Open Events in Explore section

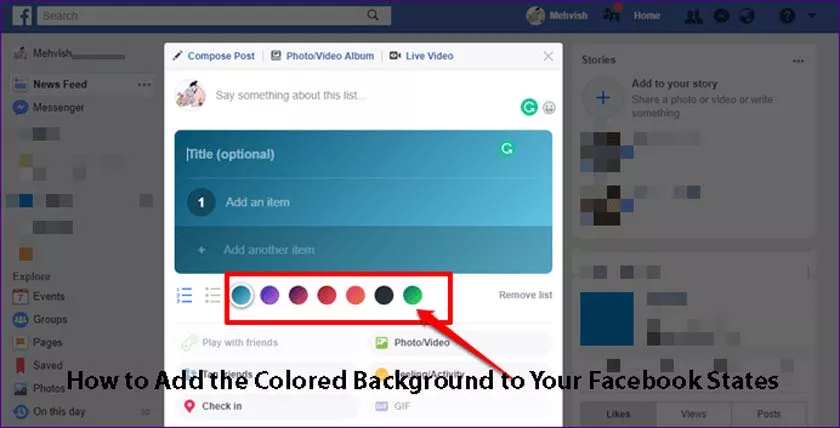(49, 296)
